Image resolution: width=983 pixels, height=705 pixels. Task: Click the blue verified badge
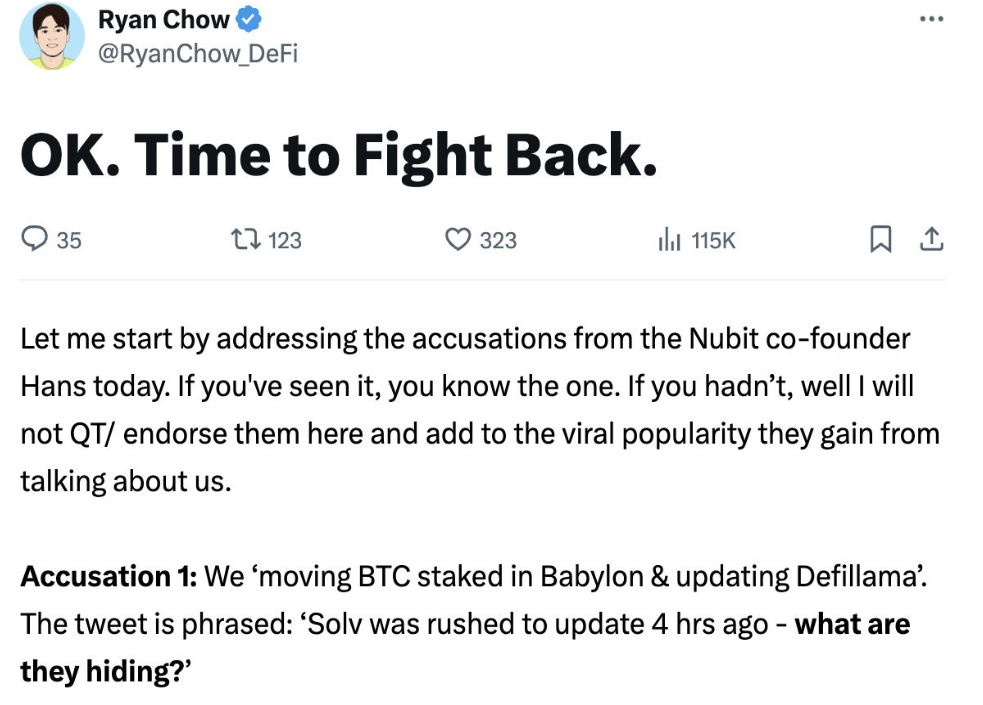click(248, 19)
